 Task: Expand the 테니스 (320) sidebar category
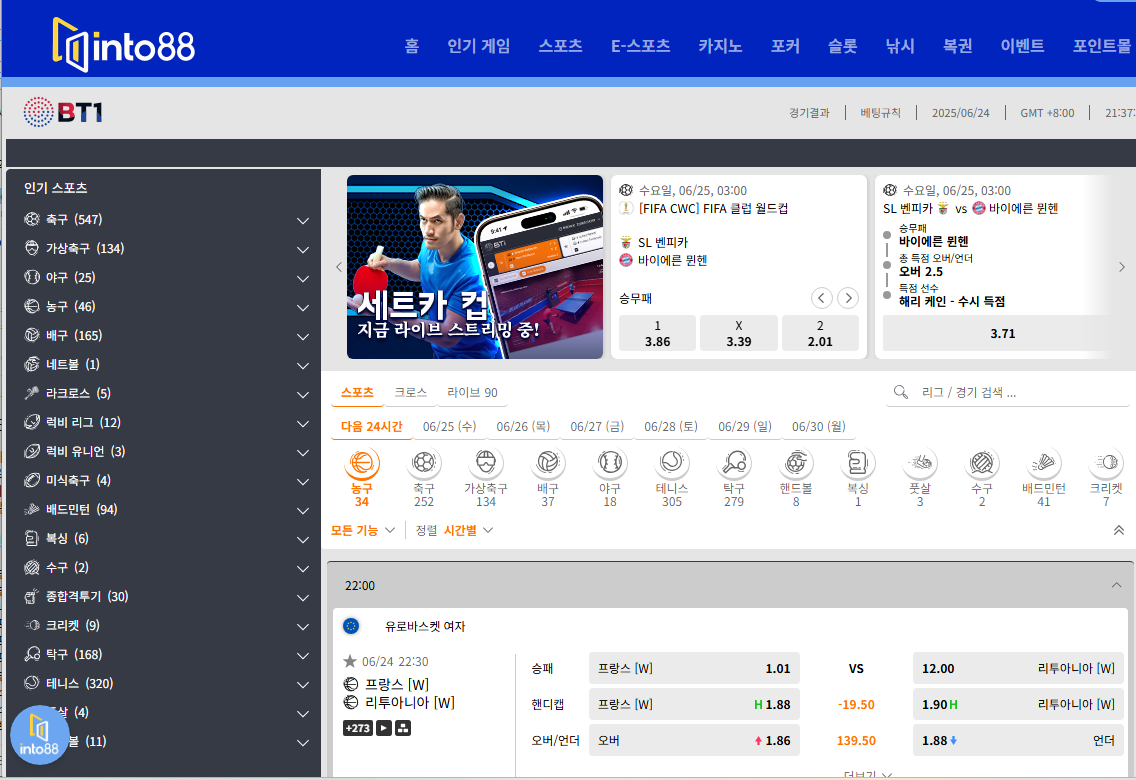point(303,684)
